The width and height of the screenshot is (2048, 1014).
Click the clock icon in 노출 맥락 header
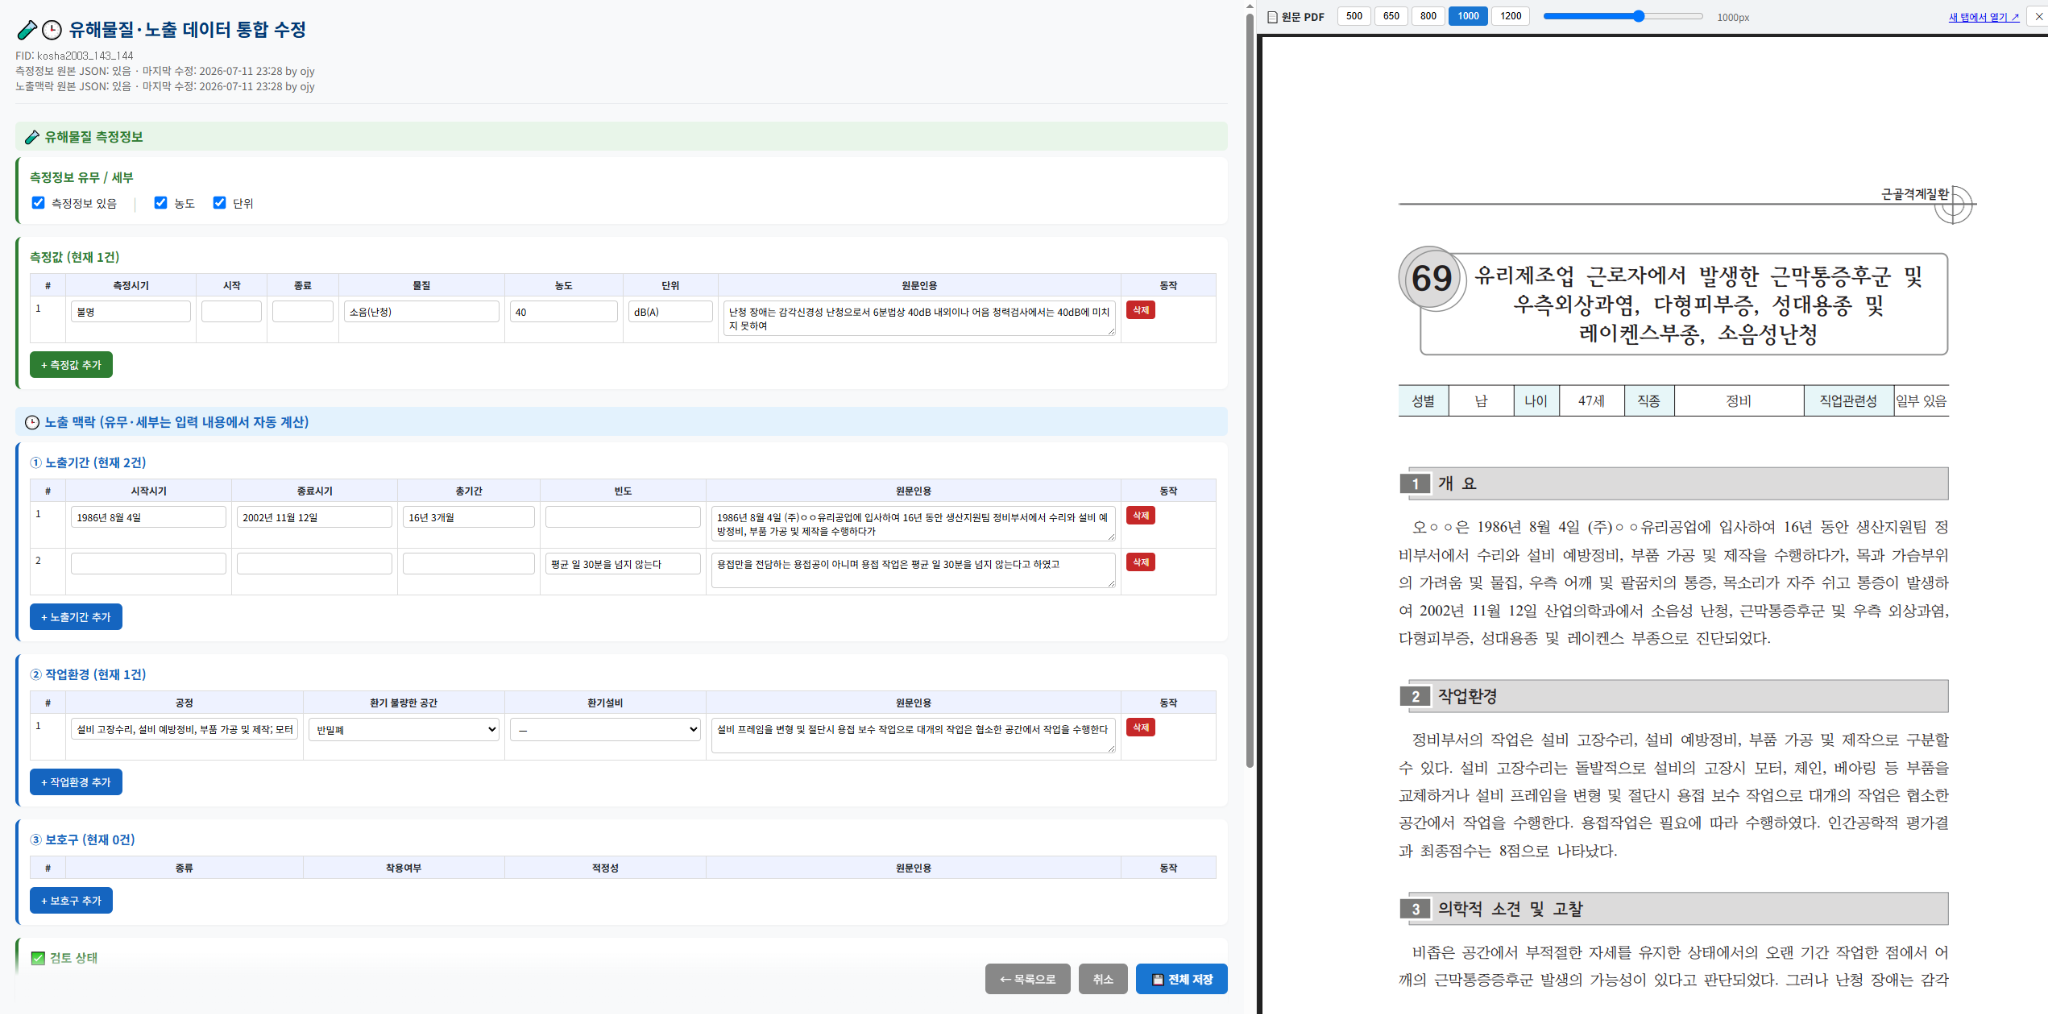(32, 423)
